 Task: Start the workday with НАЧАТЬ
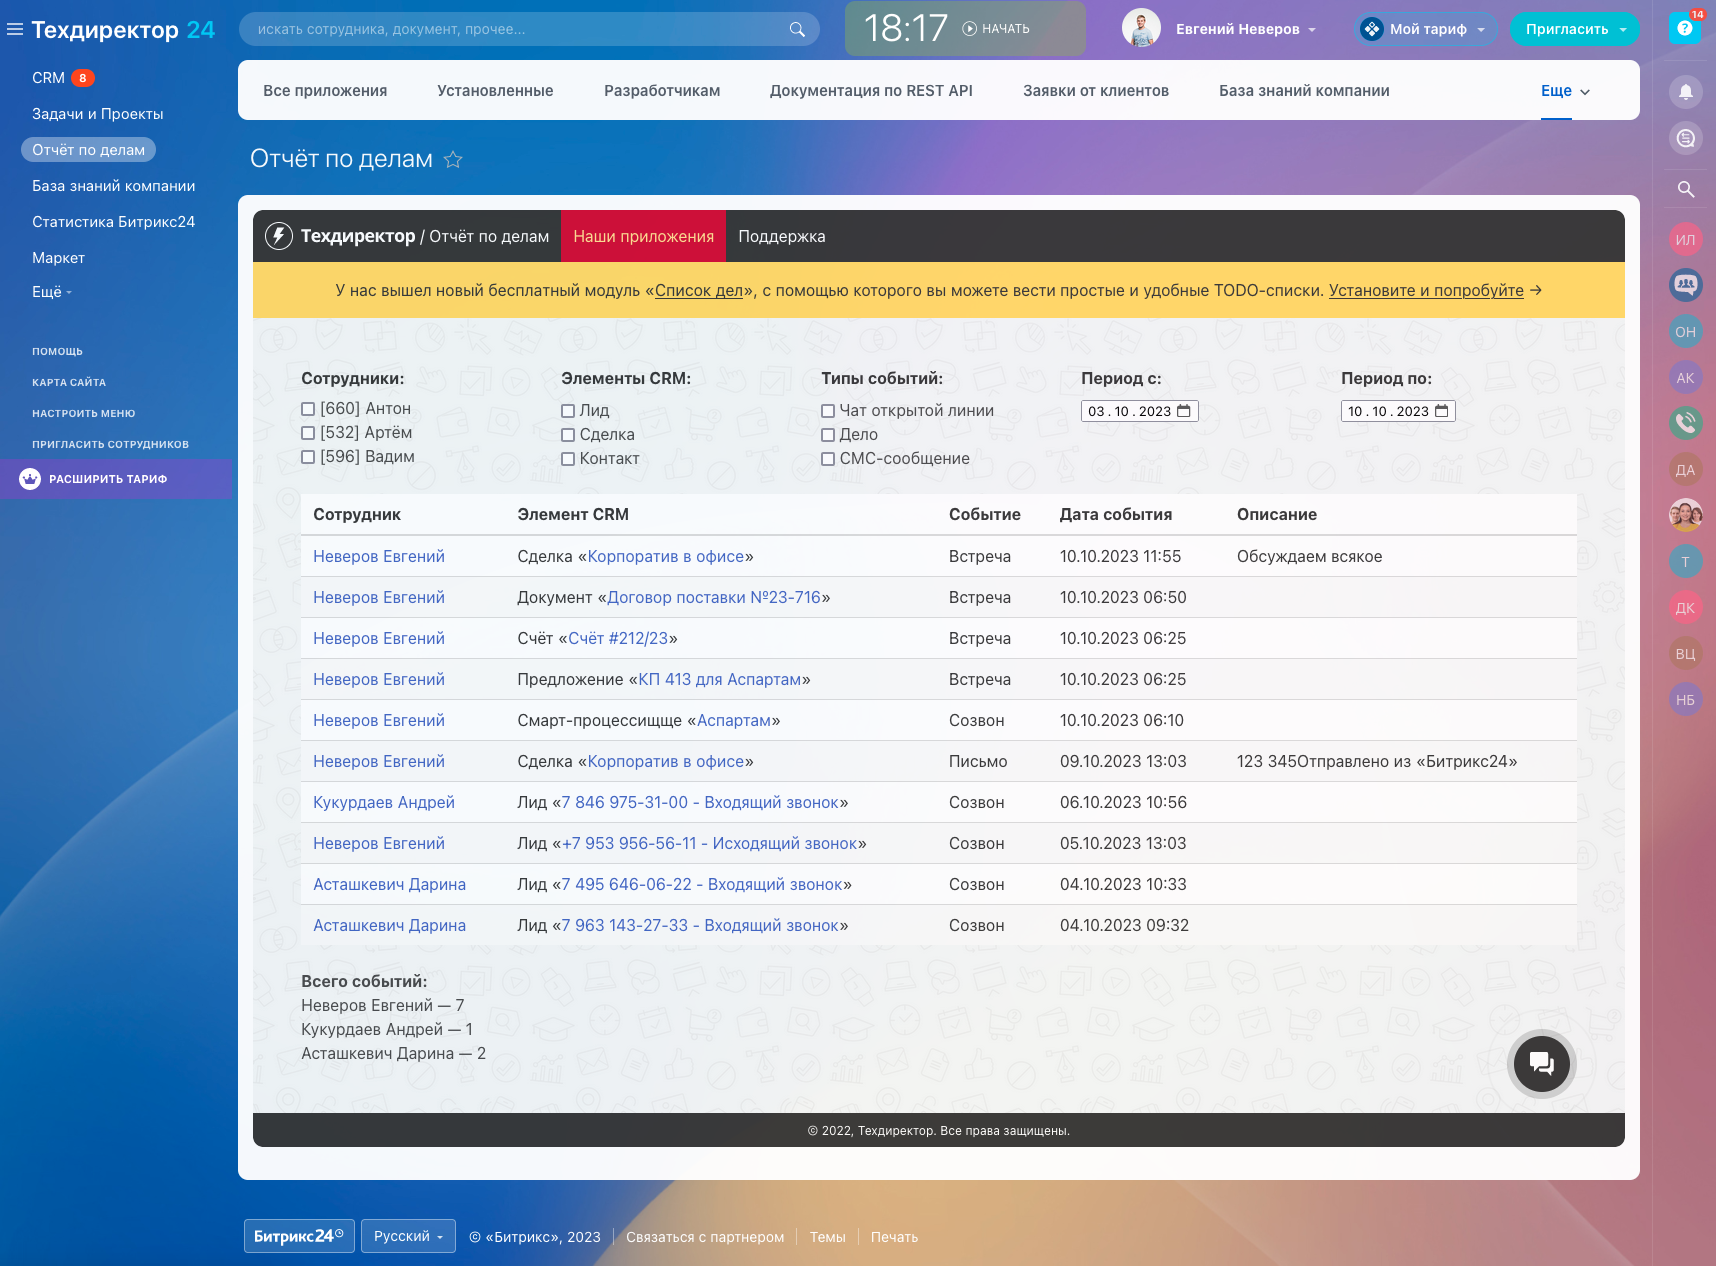tap(996, 29)
